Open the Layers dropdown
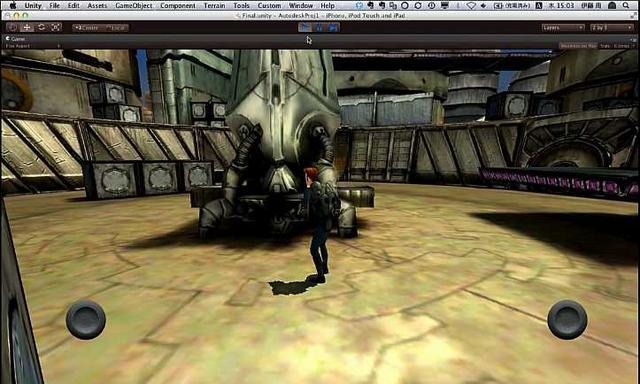 563,27
